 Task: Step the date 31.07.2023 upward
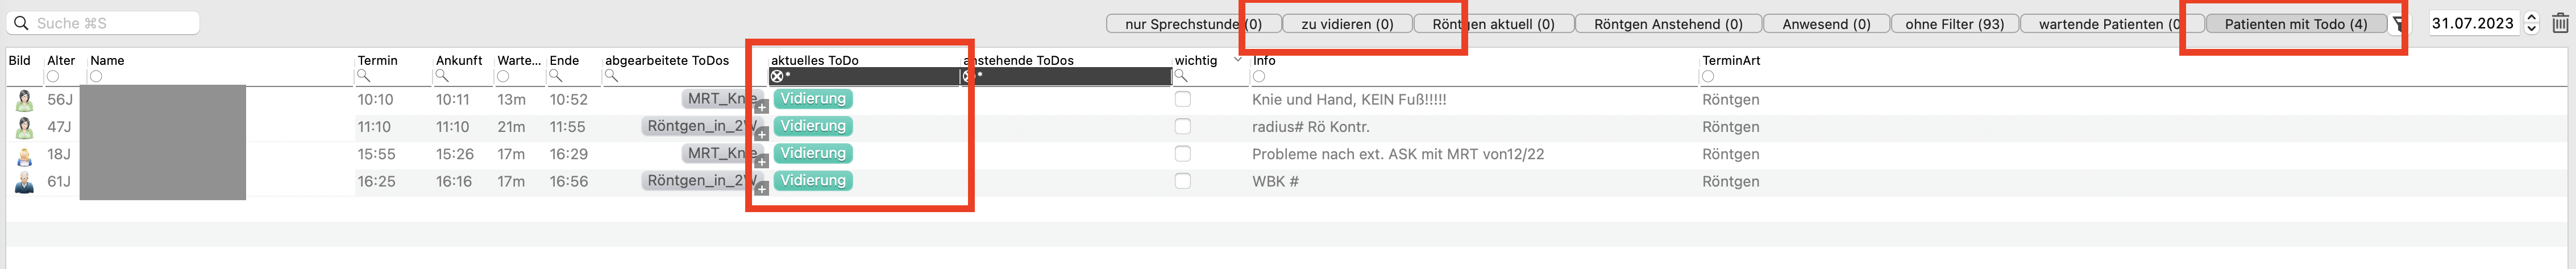[2532, 18]
